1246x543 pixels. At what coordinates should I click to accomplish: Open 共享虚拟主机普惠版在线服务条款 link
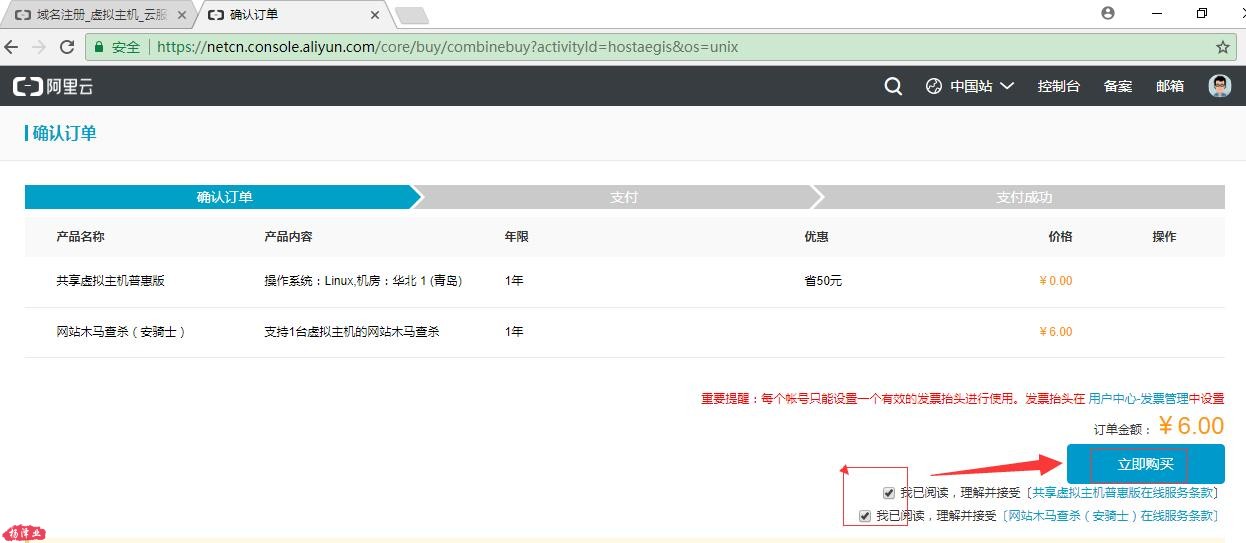1124,493
